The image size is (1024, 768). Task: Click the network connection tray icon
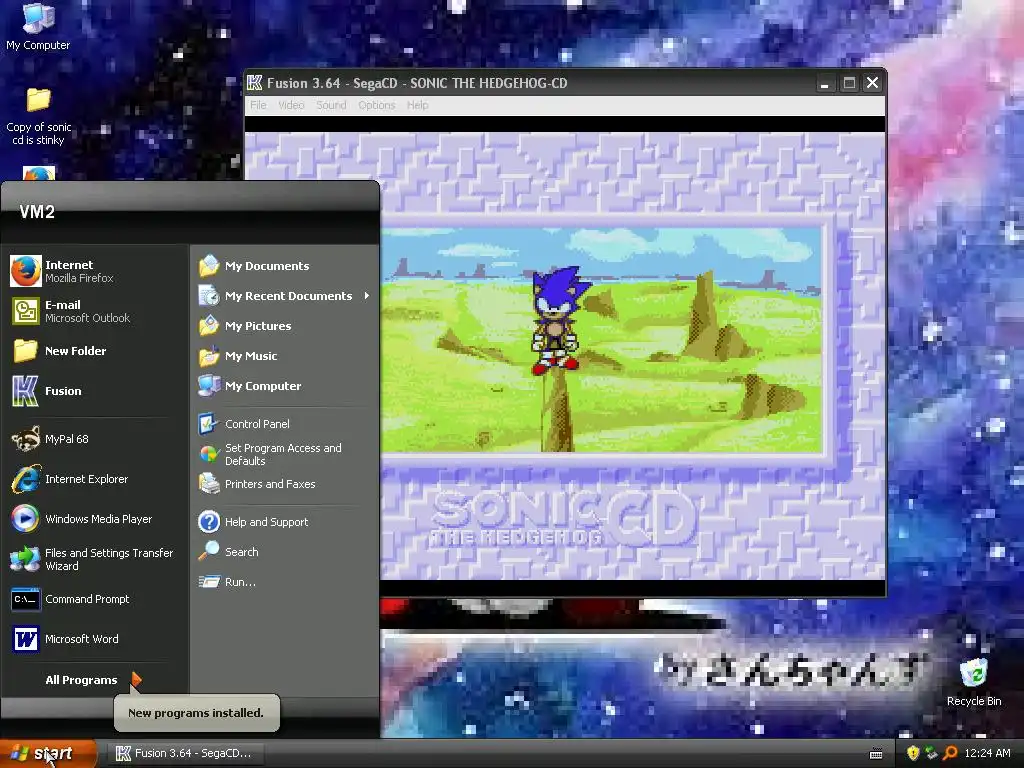click(931, 753)
